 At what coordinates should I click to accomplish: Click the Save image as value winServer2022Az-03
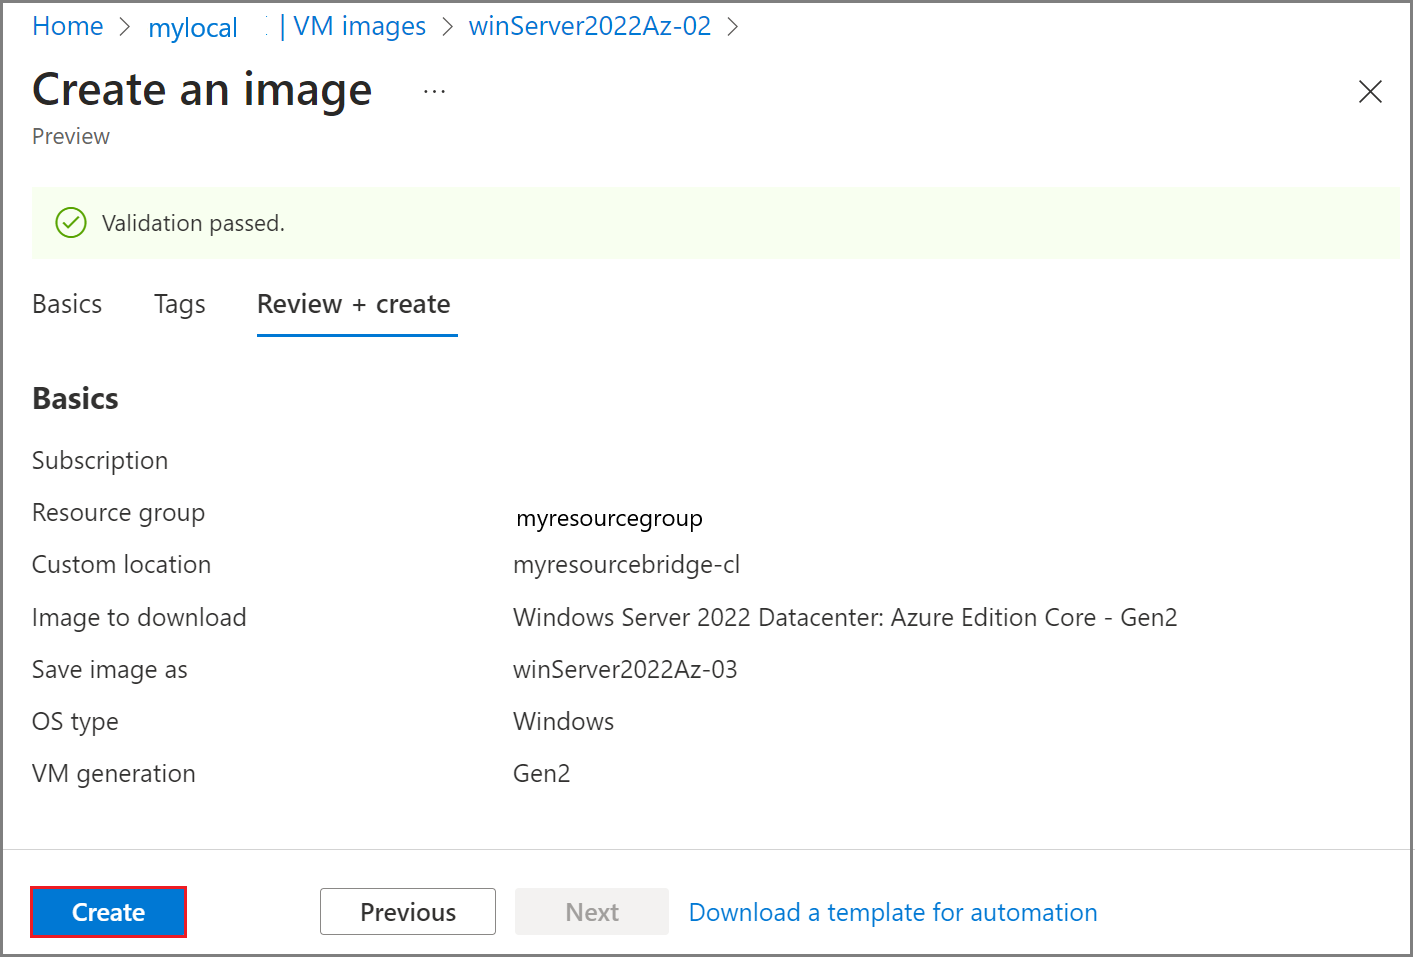click(x=625, y=669)
